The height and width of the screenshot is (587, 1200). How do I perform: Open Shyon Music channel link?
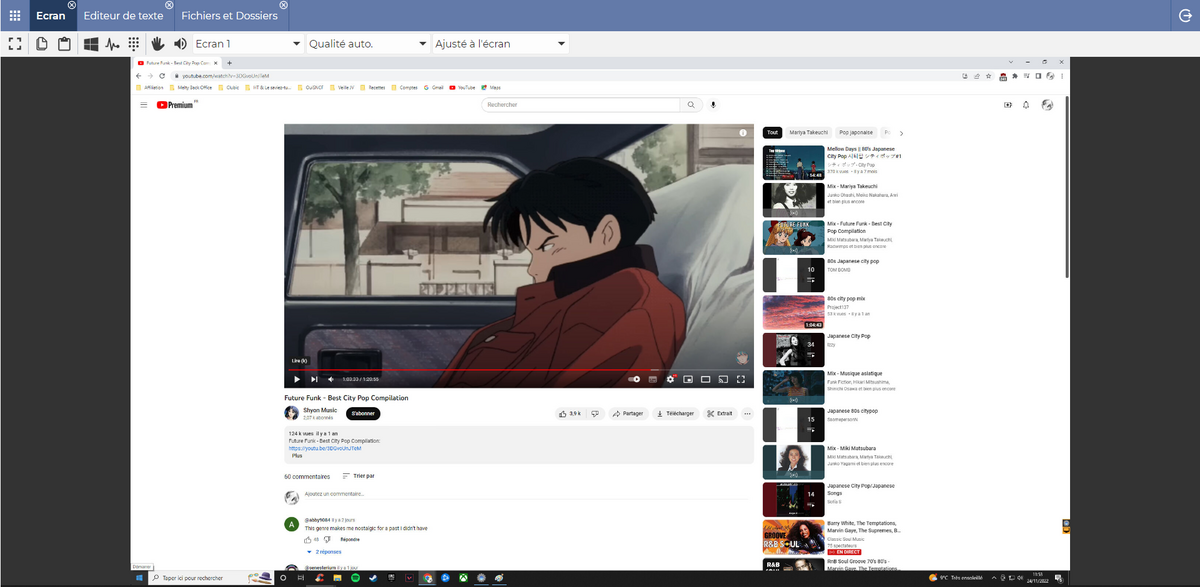319,410
